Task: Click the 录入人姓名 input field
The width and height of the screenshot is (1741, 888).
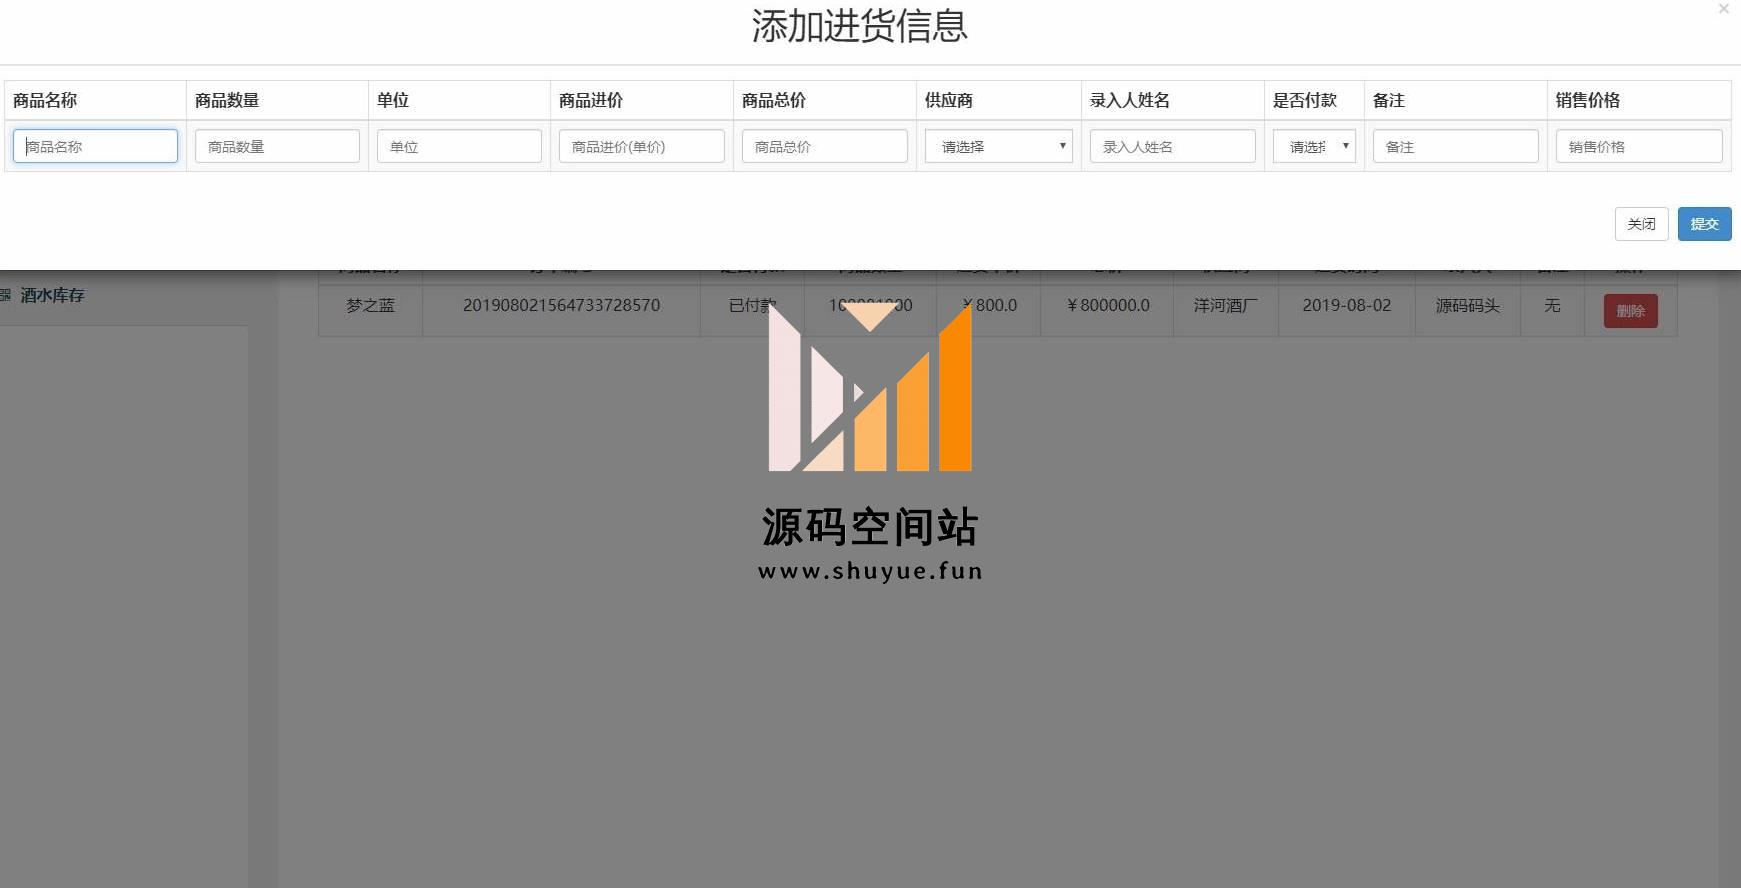Action: [x=1172, y=146]
